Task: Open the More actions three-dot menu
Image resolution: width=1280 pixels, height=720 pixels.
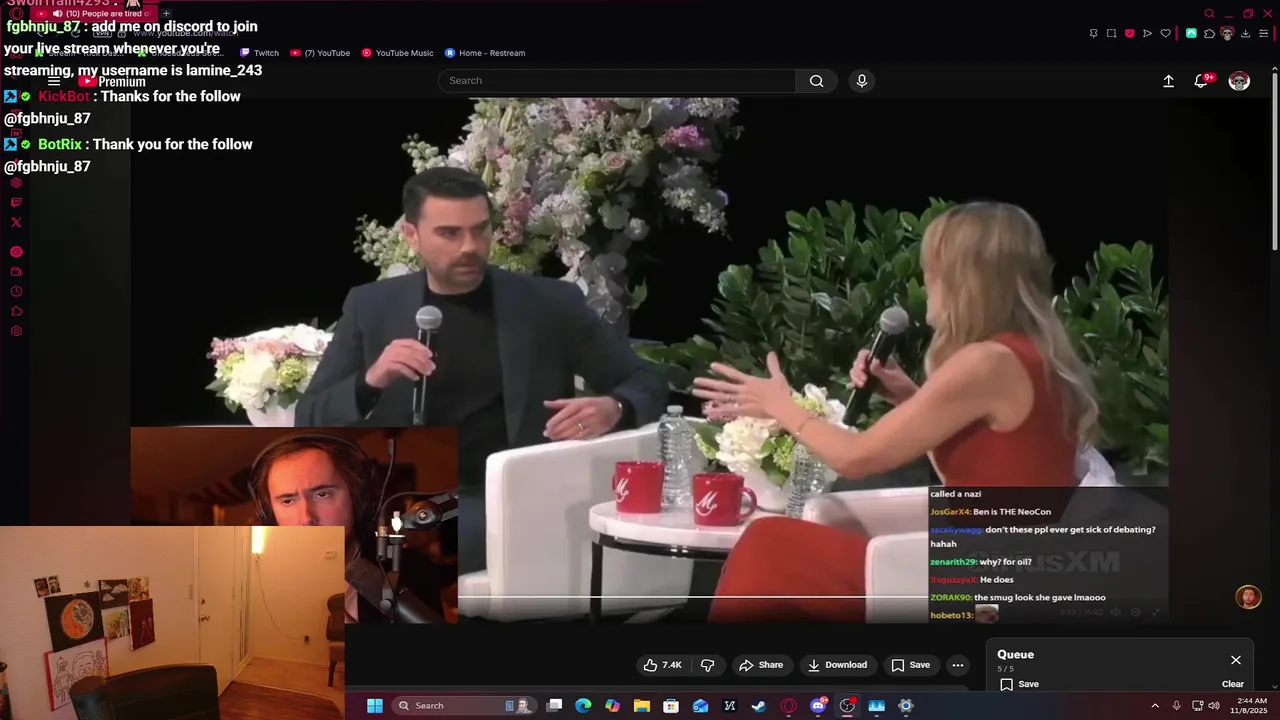Action: [x=958, y=665]
